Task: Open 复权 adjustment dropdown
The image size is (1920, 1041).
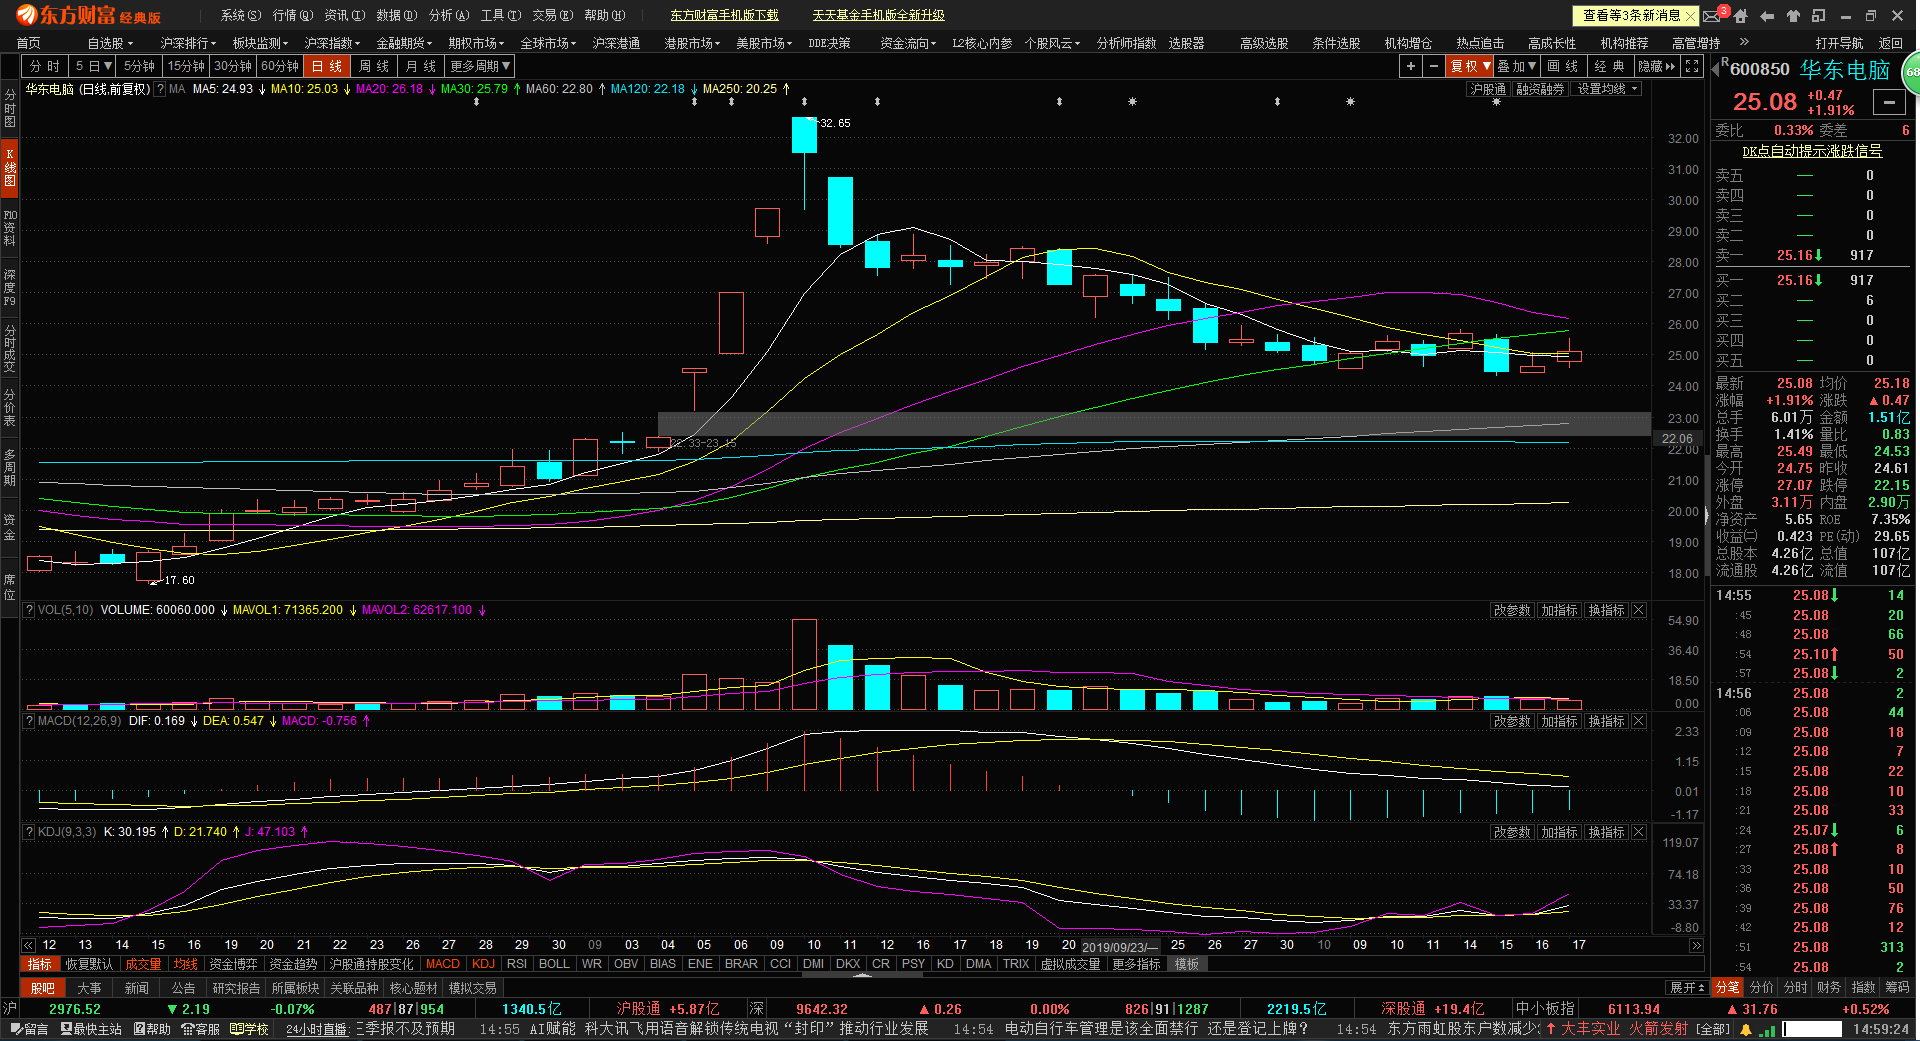Action: tap(1470, 66)
